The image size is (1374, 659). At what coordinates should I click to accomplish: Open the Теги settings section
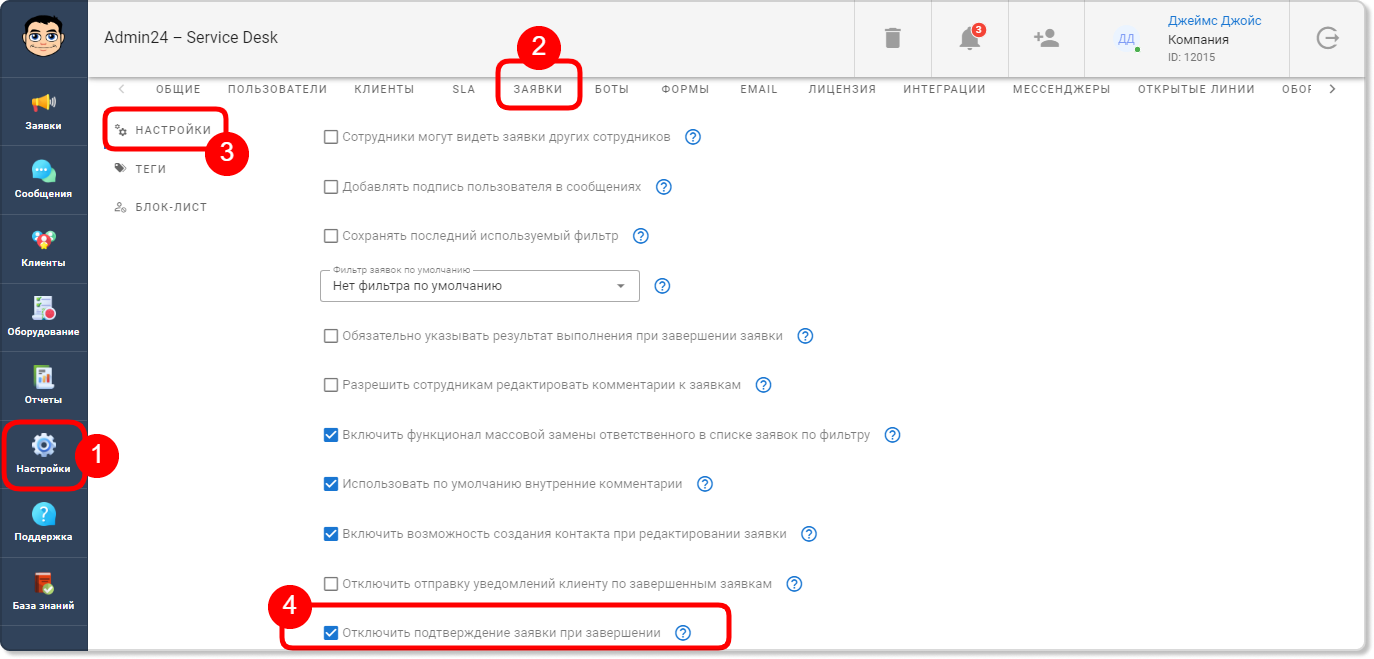[150, 169]
